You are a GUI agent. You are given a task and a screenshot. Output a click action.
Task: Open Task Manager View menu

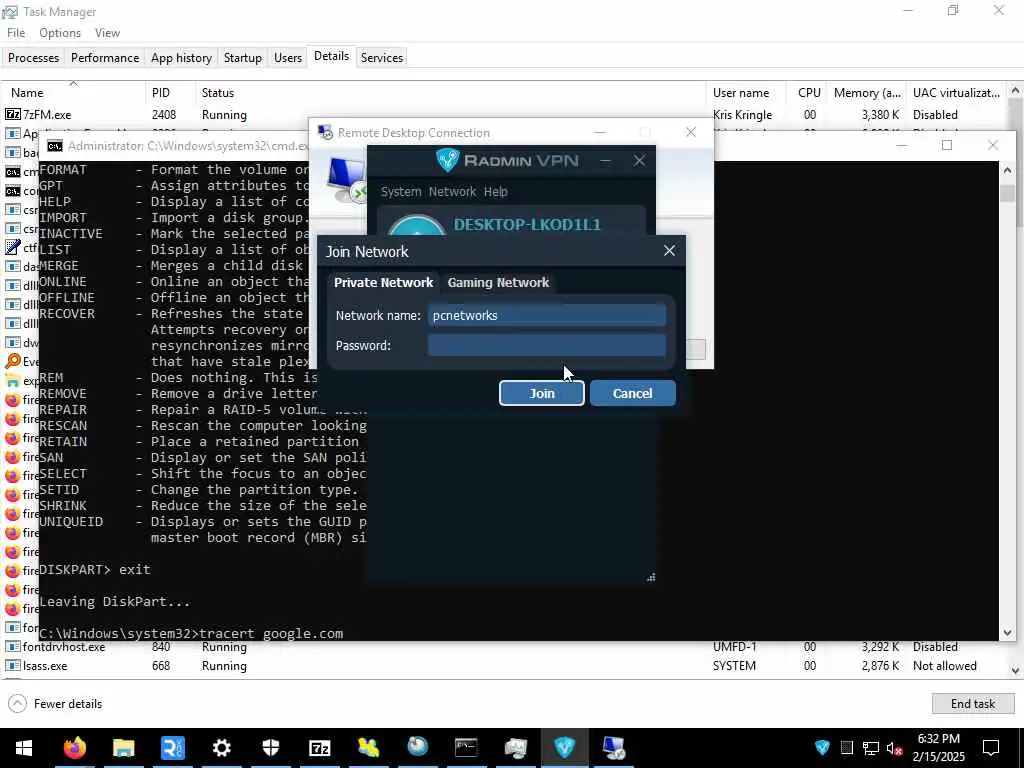tap(107, 33)
